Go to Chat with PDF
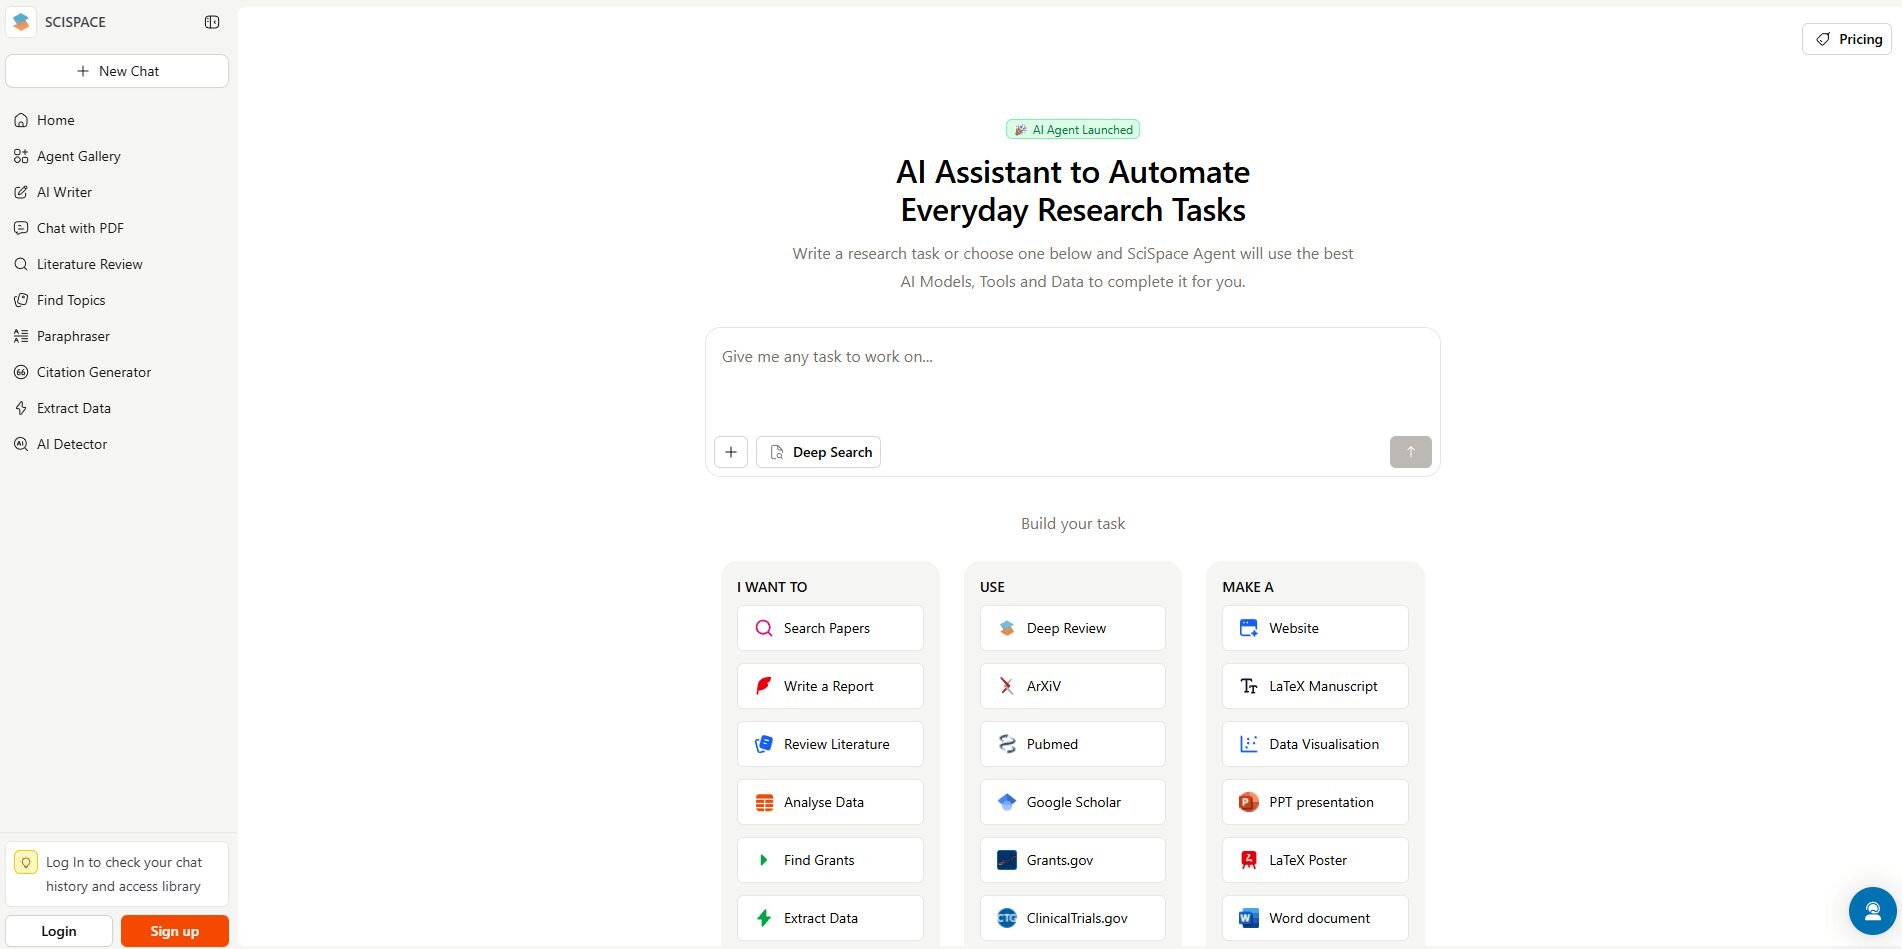The height and width of the screenshot is (949, 1902). pos(80,228)
